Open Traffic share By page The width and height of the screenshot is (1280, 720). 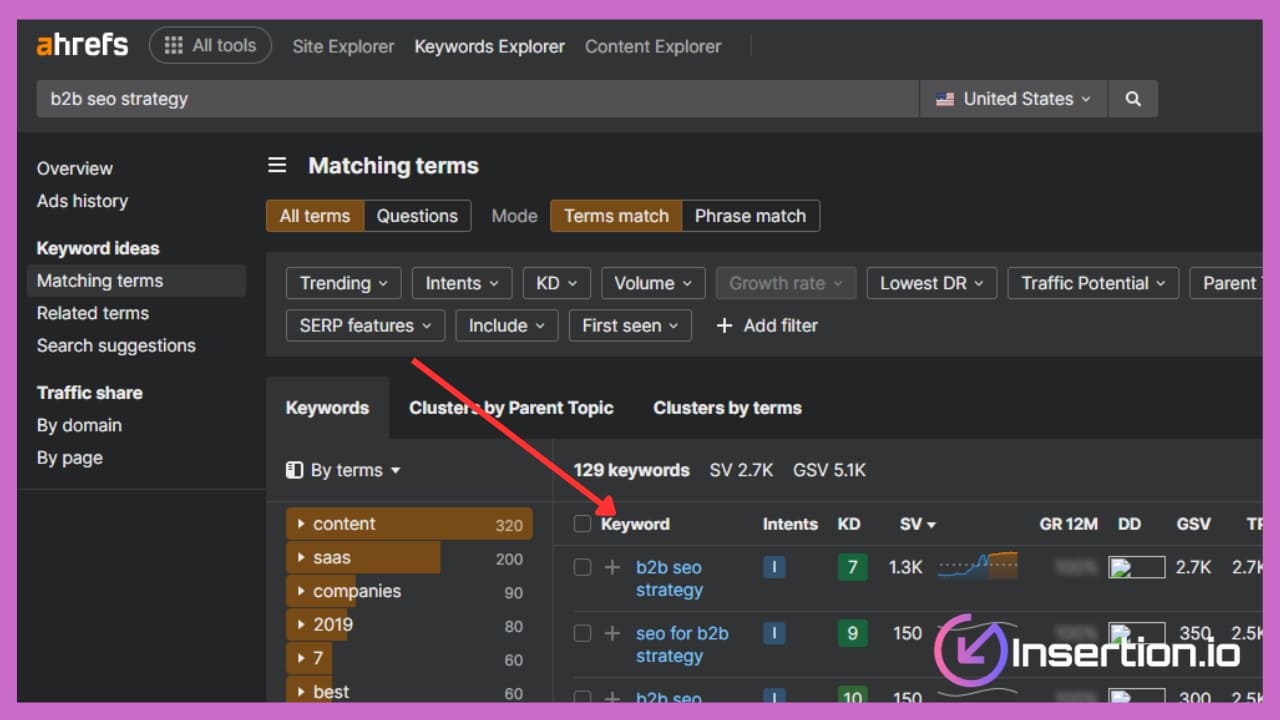(70, 457)
